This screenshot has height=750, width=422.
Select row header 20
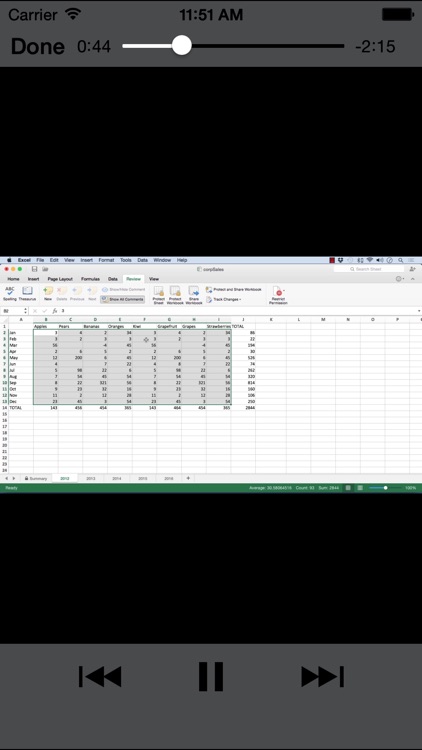tap(4, 445)
